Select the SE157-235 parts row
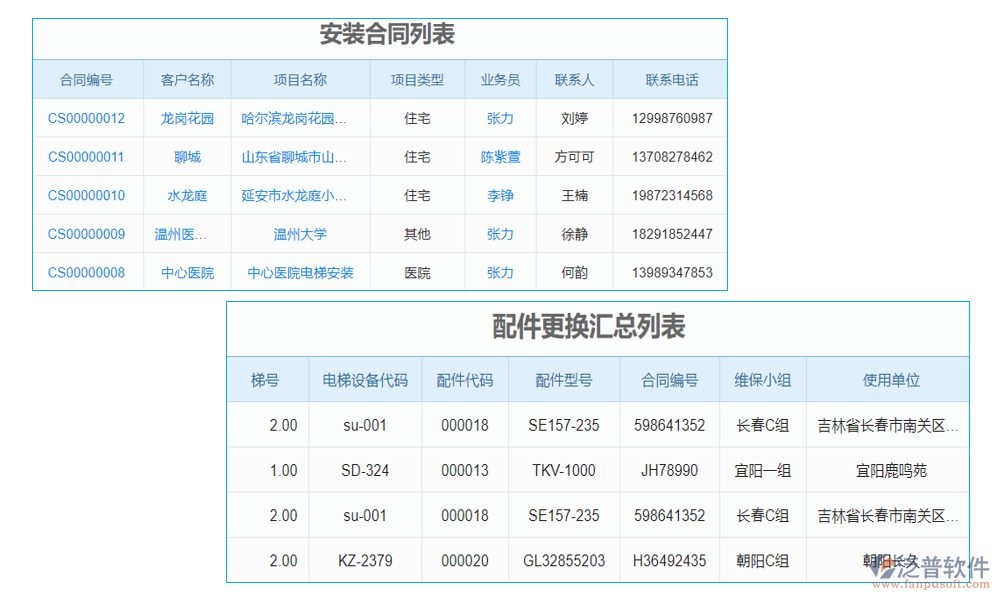Image resolution: width=1000 pixels, height=600 pixels. tap(563, 424)
